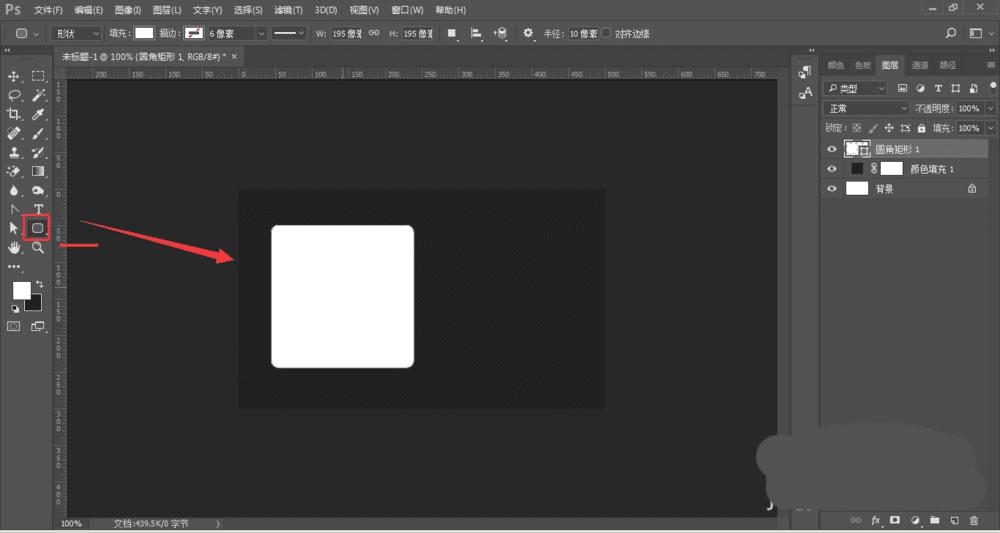Select the Zoom tool in toolbox
Screen dimensions: 1000x533
pos(38,247)
